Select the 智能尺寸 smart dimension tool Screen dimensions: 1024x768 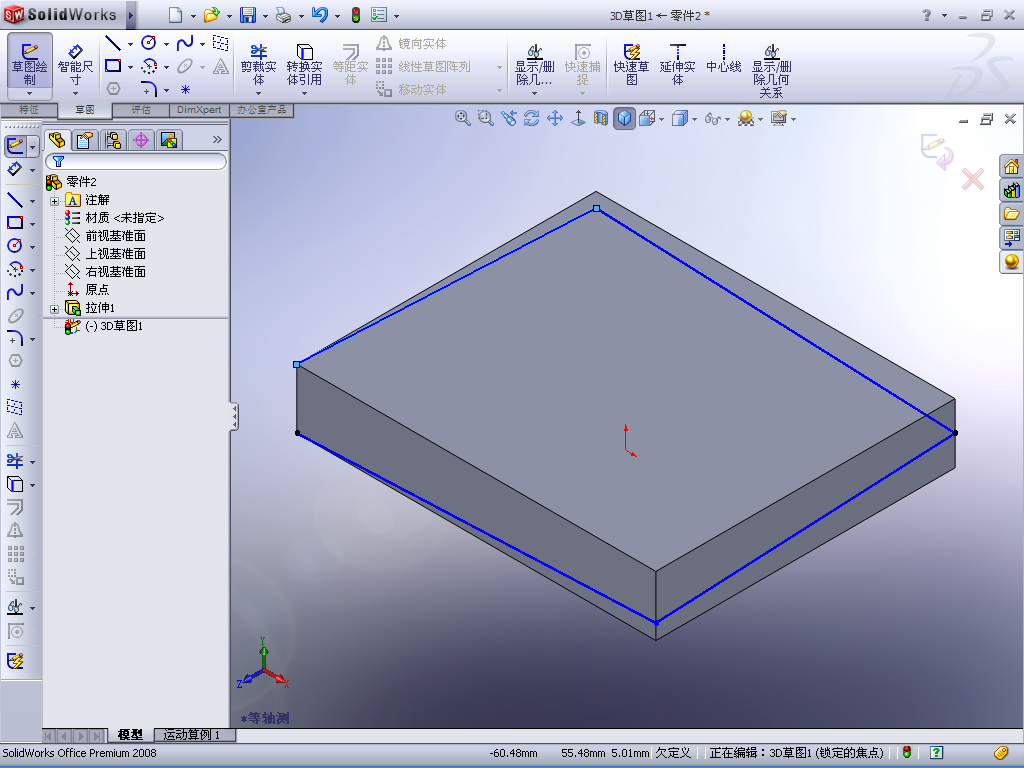[75, 64]
